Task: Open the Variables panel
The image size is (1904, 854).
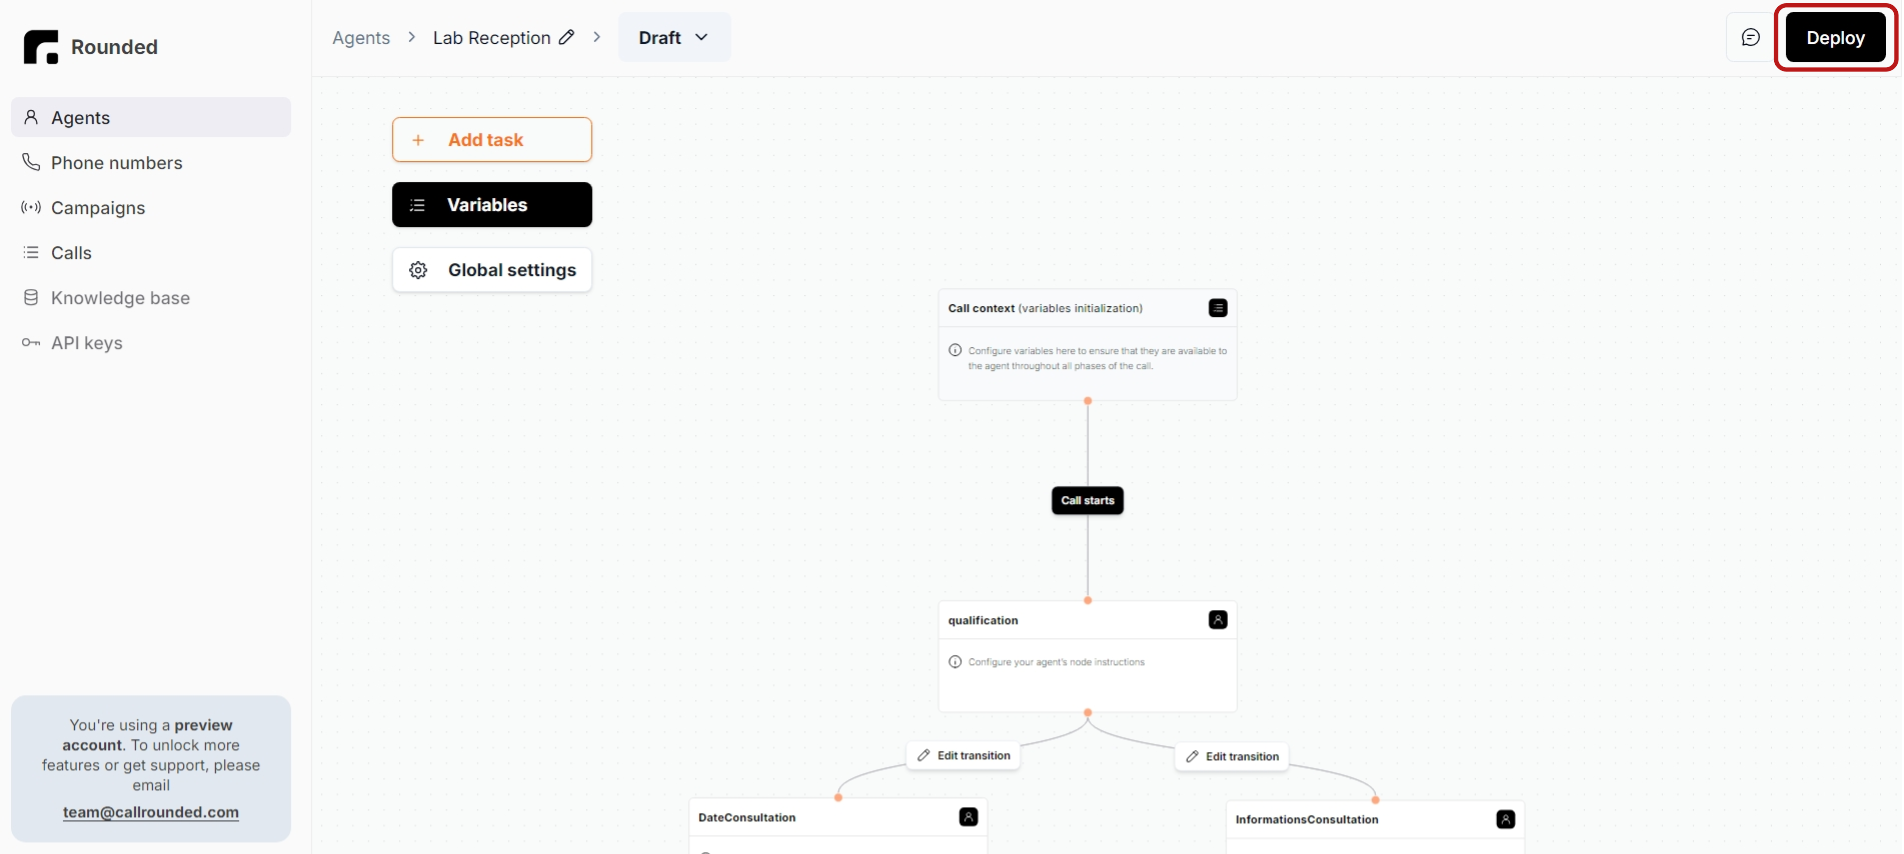Action: coord(492,204)
